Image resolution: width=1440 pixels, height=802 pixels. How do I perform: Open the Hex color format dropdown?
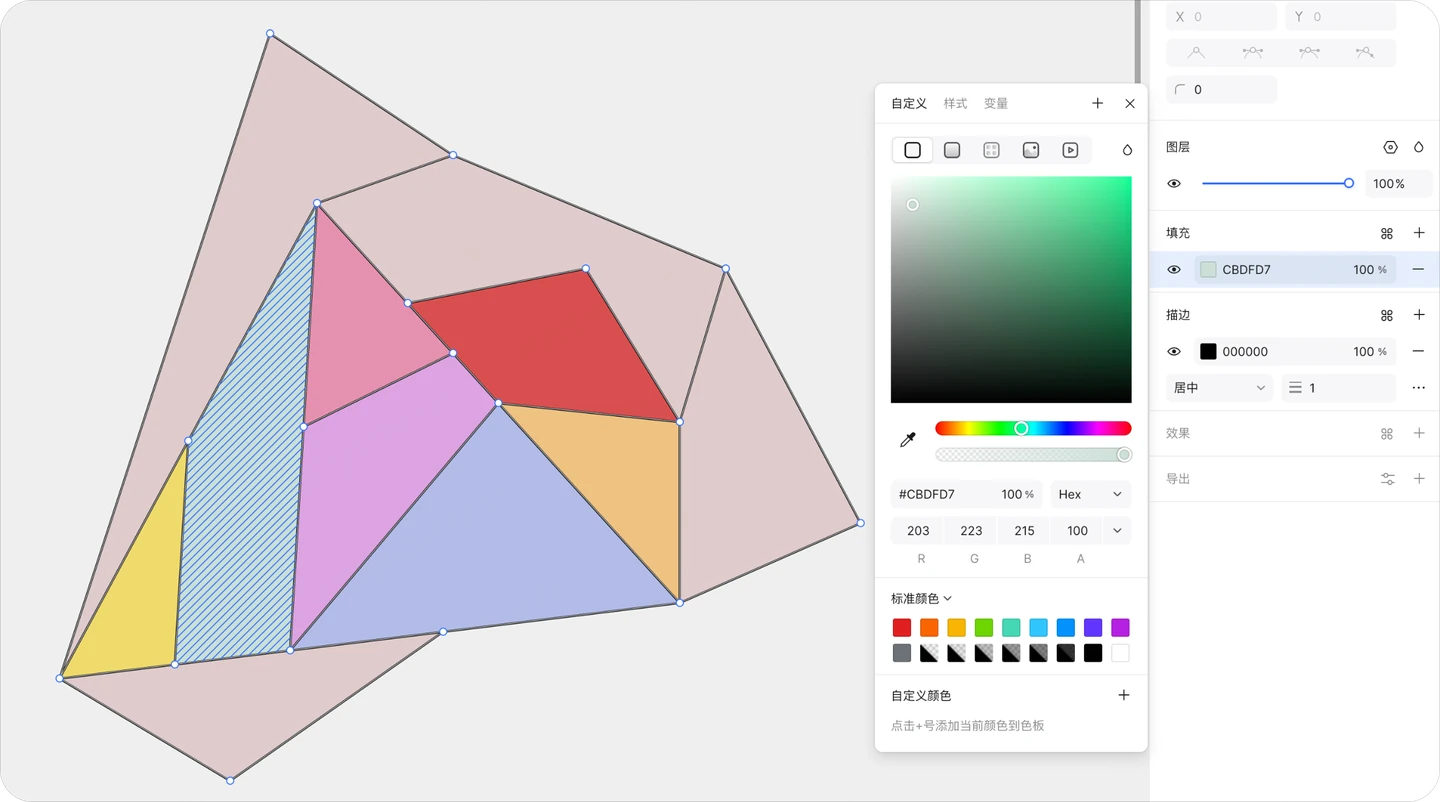(x=1090, y=494)
